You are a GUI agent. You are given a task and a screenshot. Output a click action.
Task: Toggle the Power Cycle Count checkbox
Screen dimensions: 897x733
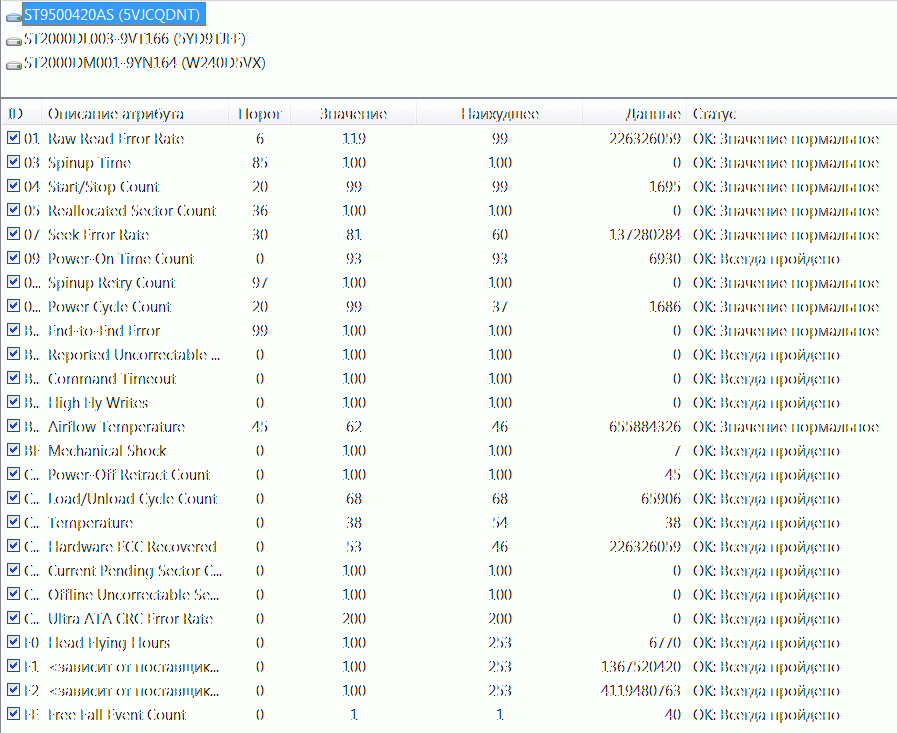coord(14,306)
